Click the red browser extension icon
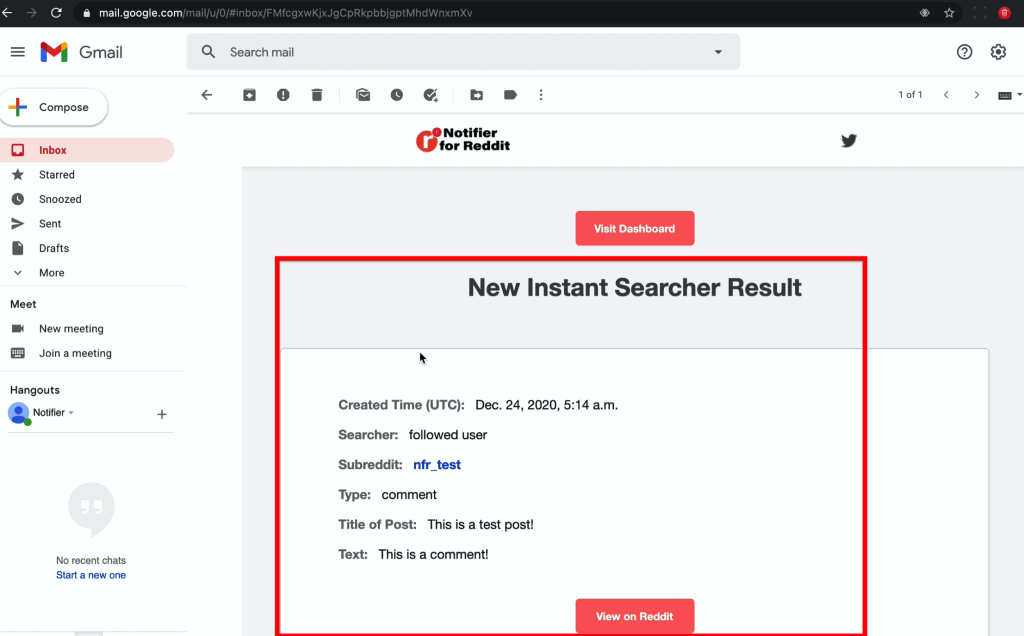 1004,12
